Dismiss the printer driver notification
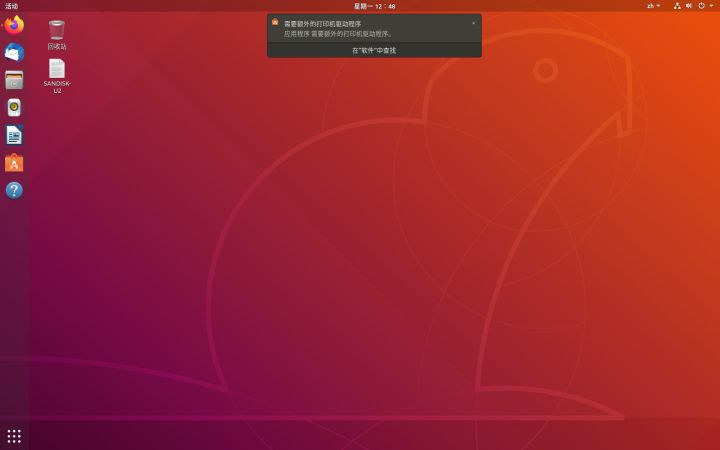This screenshot has height=450, width=720. click(x=473, y=23)
